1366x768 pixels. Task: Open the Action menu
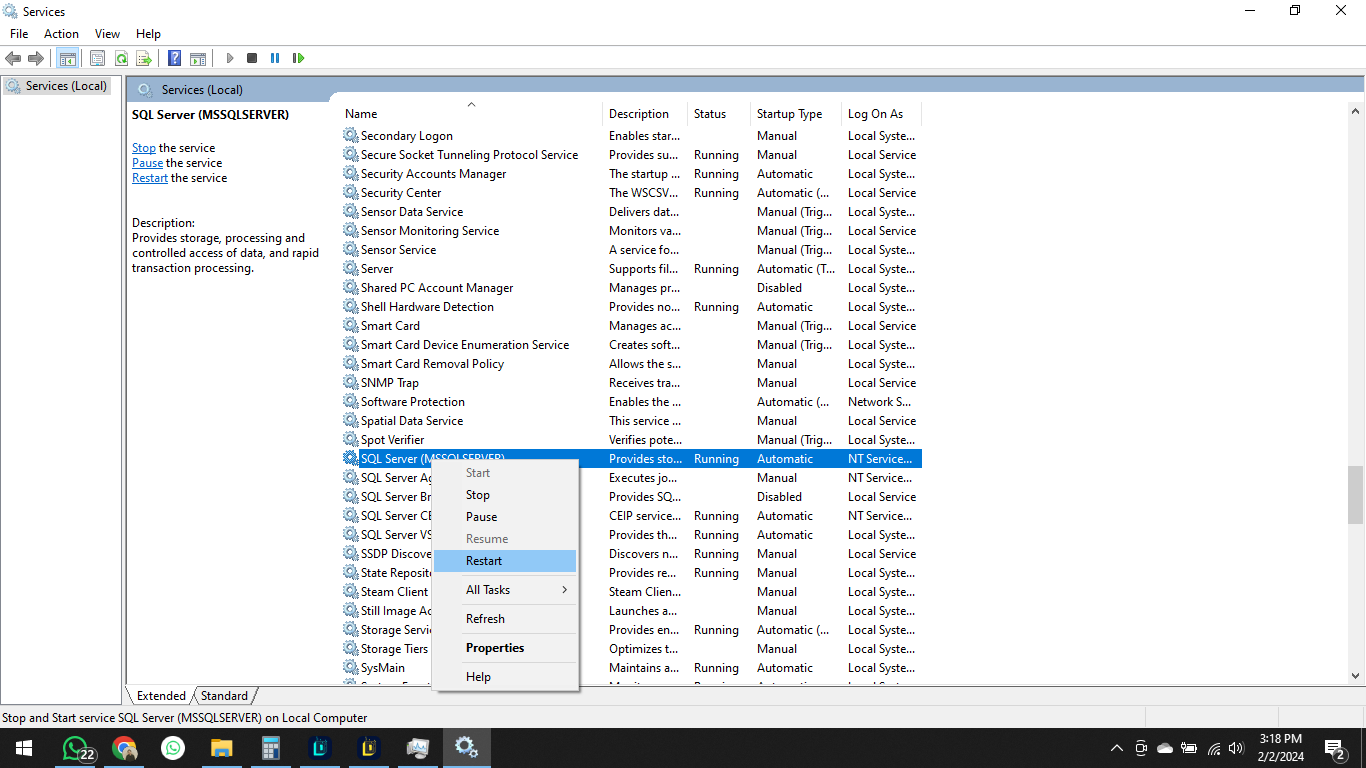(x=61, y=33)
